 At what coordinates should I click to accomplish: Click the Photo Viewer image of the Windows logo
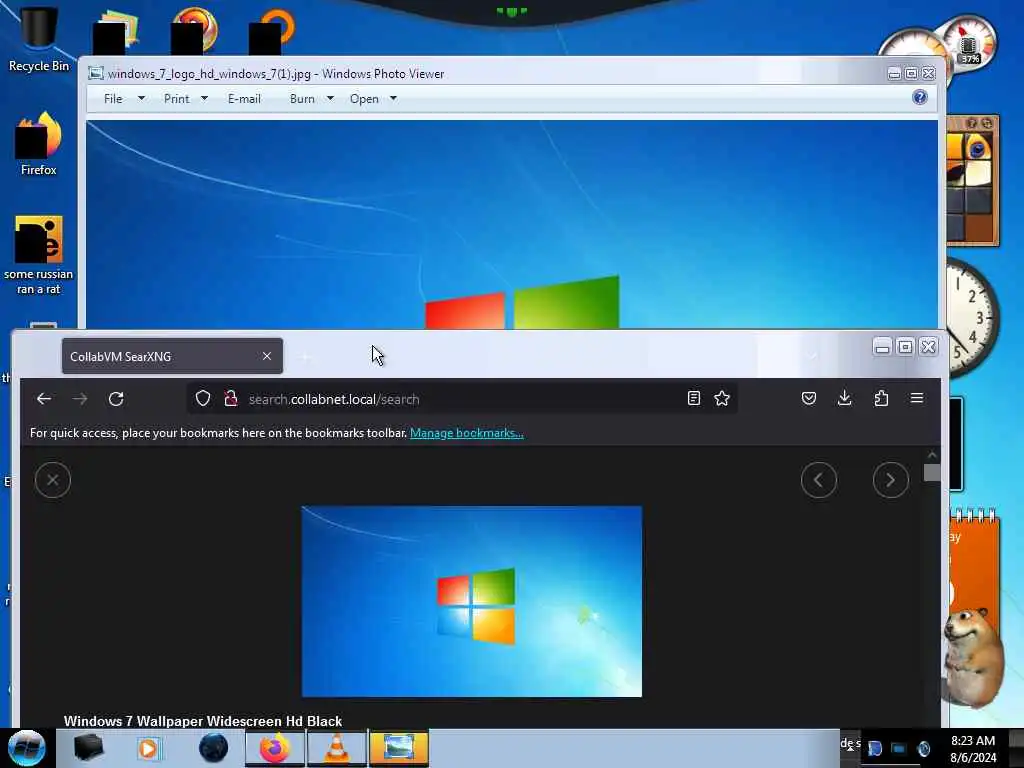(x=512, y=224)
